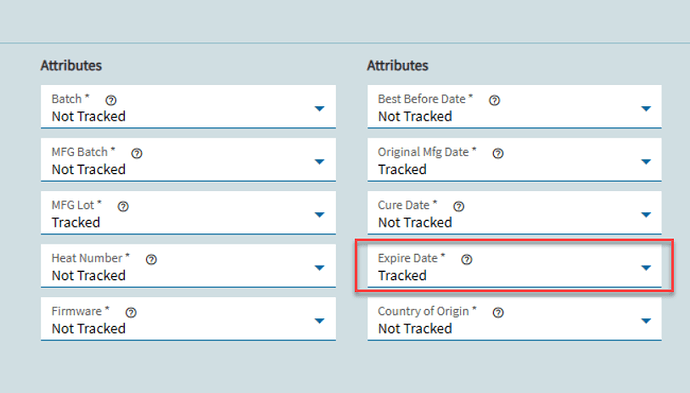The height and width of the screenshot is (393, 690).
Task: Select the Expire Date 'Tracked' value
Action: point(402,275)
